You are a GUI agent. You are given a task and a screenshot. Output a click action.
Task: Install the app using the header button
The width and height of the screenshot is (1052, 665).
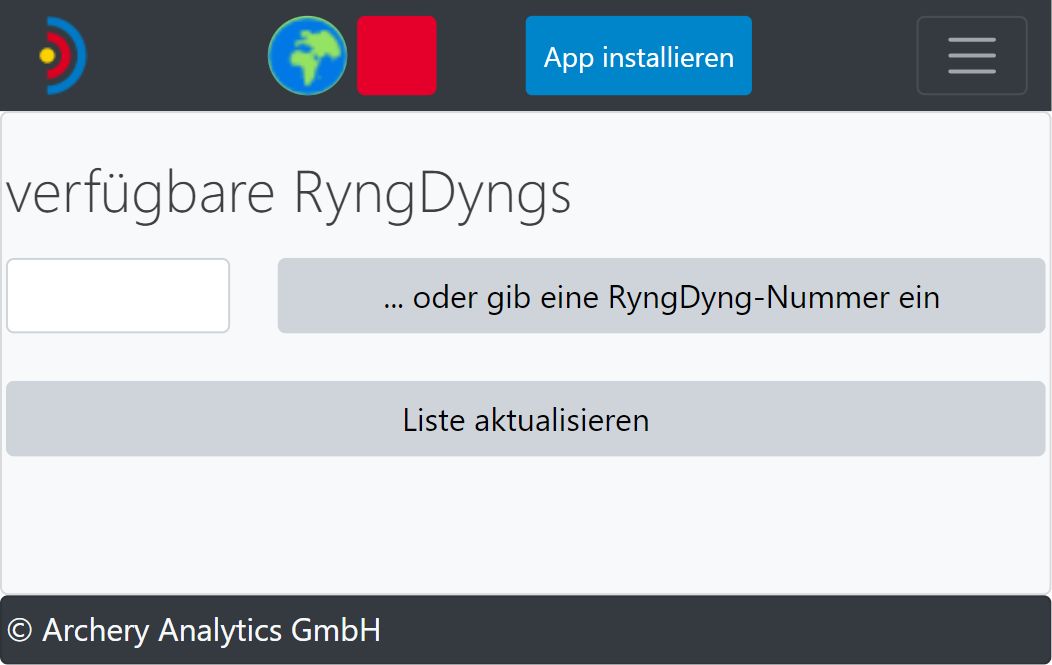[638, 56]
